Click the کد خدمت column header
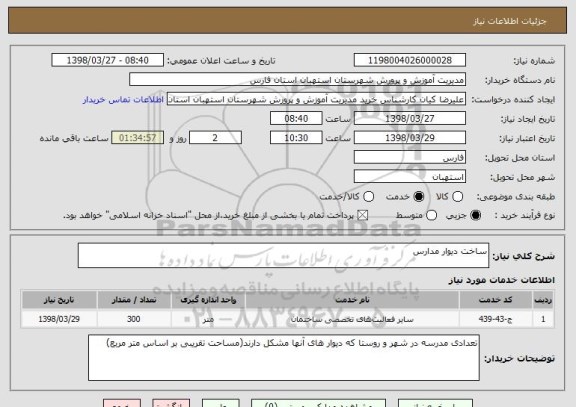This screenshot has width=576, height=407. pyautogui.click(x=496, y=300)
